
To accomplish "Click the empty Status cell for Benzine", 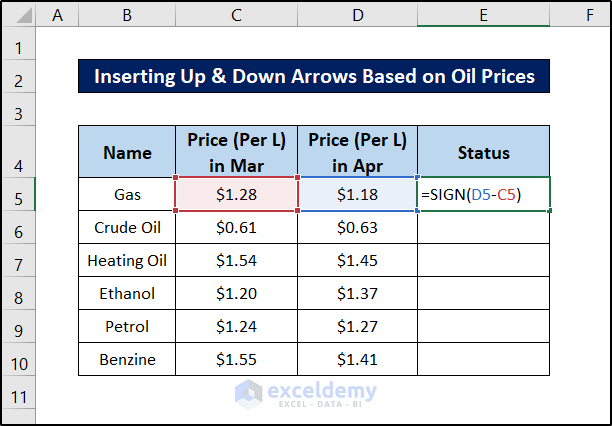I will 484,359.
